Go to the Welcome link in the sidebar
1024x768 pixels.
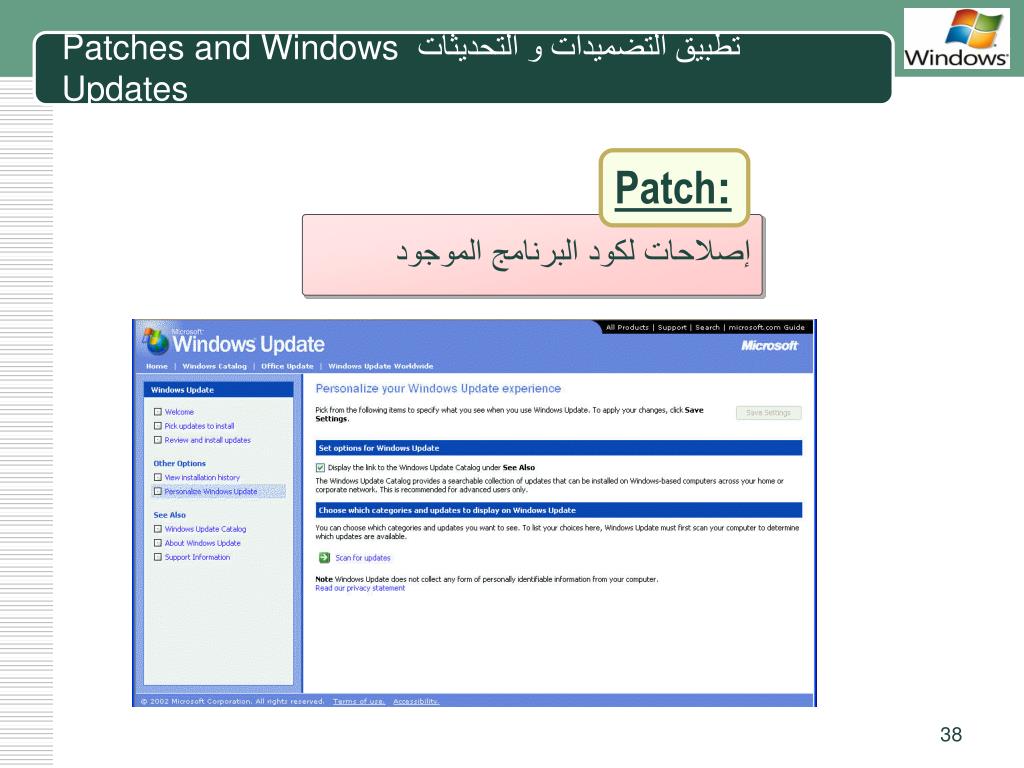click(x=179, y=412)
